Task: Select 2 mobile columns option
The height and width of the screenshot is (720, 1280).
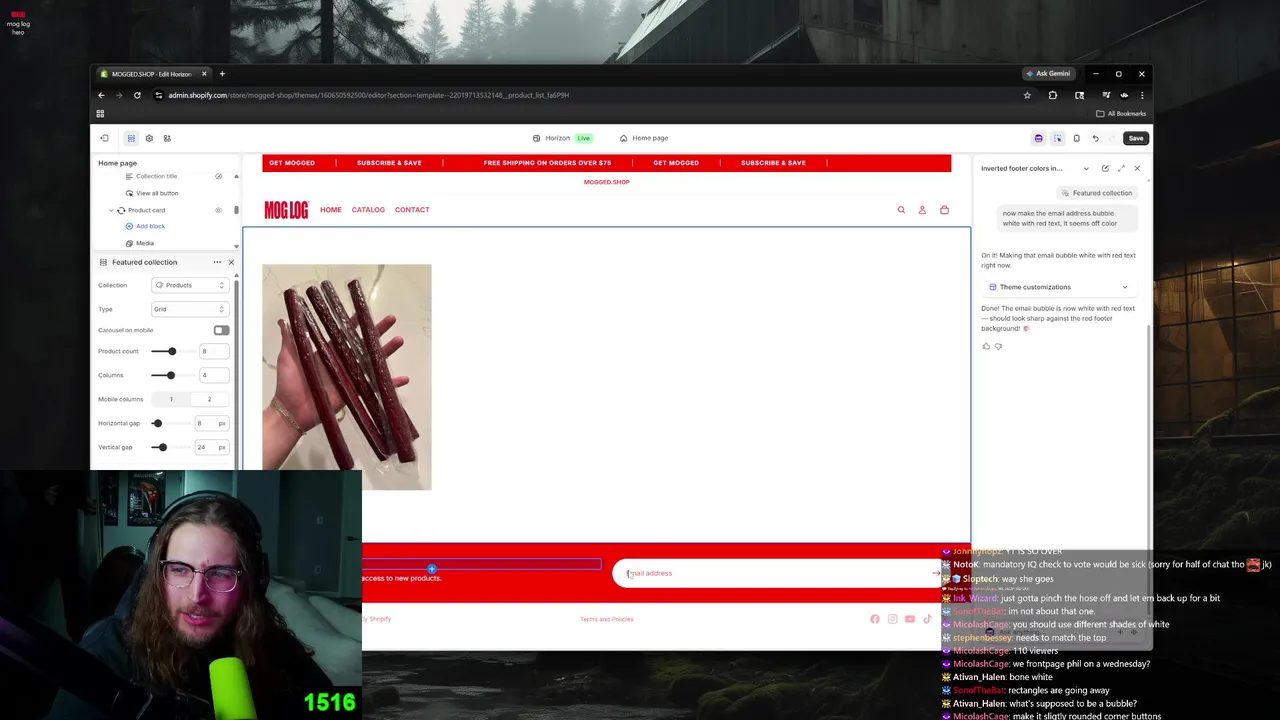Action: [209, 399]
